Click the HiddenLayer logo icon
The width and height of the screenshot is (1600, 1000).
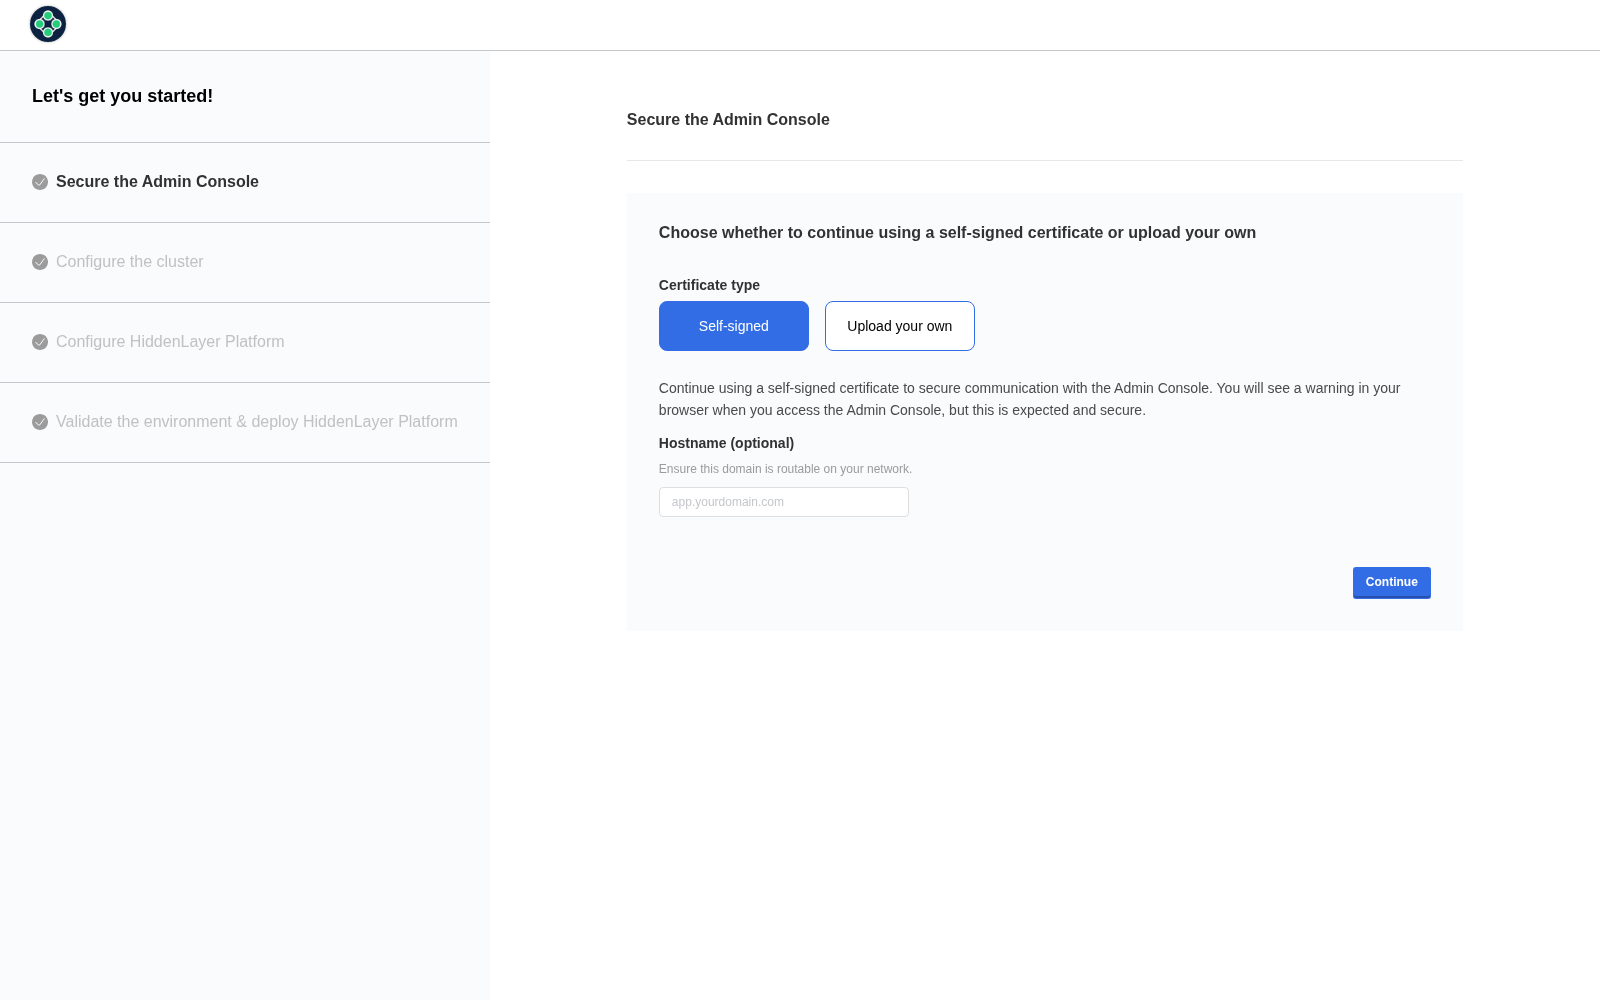tap(48, 24)
